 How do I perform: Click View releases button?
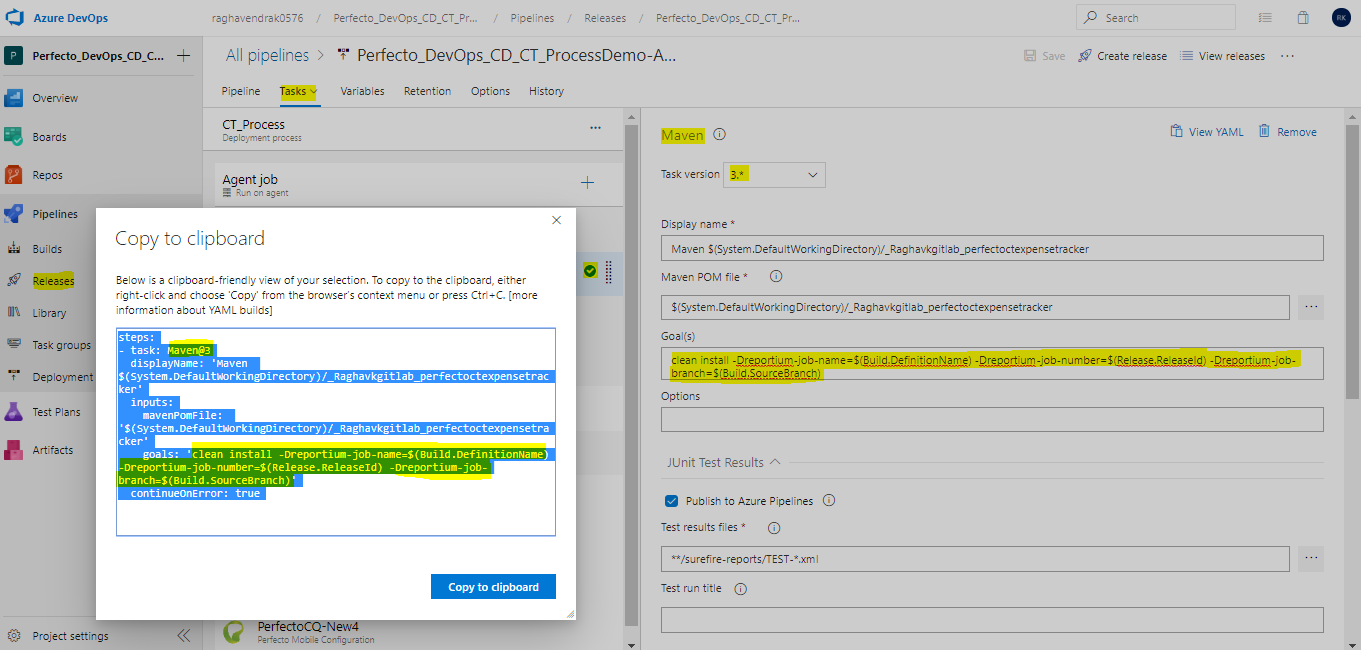point(1222,56)
